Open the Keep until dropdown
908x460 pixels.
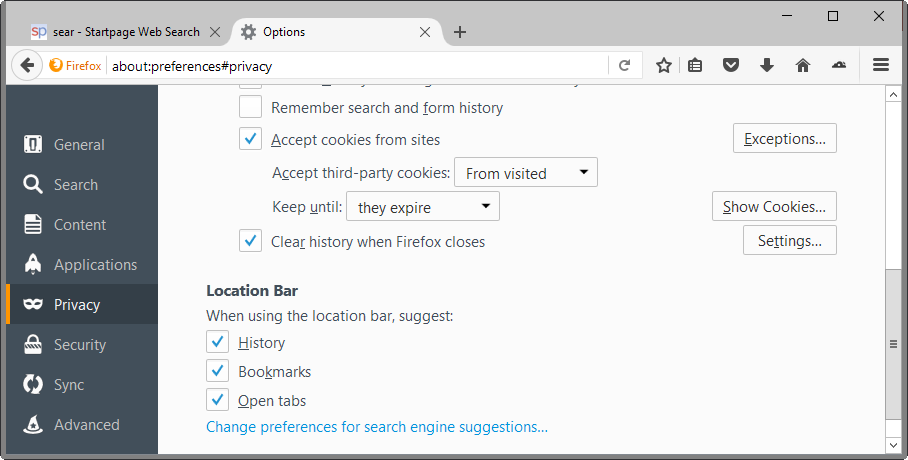point(423,207)
